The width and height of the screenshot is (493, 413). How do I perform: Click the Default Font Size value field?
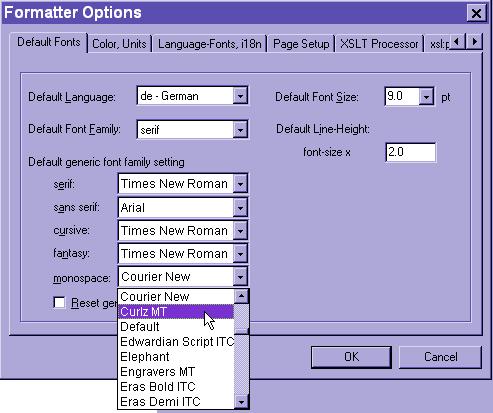click(x=402, y=96)
